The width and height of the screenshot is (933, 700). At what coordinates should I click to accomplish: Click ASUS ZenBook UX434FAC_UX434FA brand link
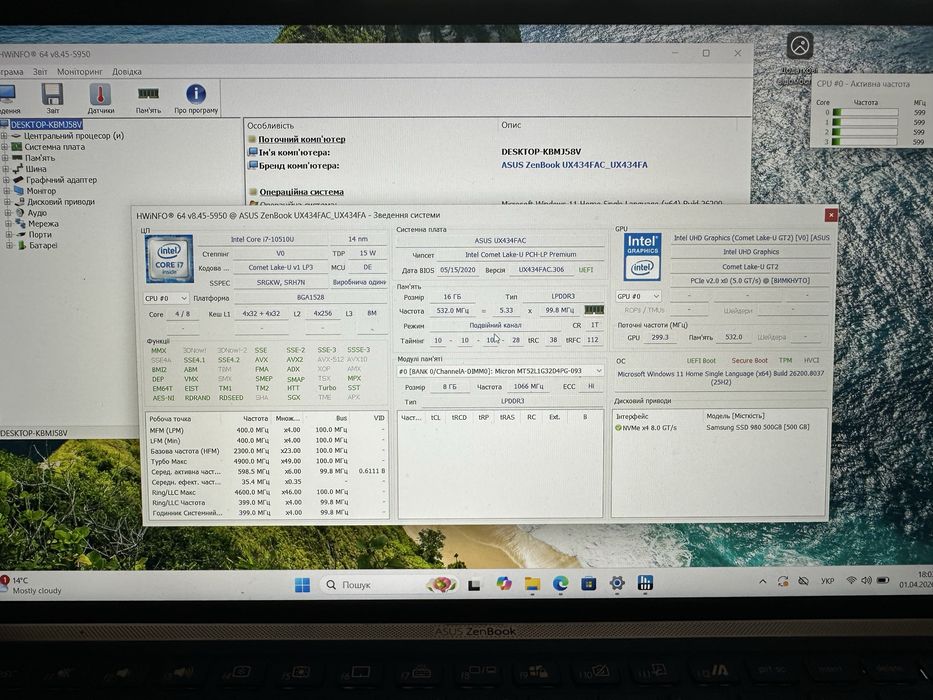[x=574, y=165]
